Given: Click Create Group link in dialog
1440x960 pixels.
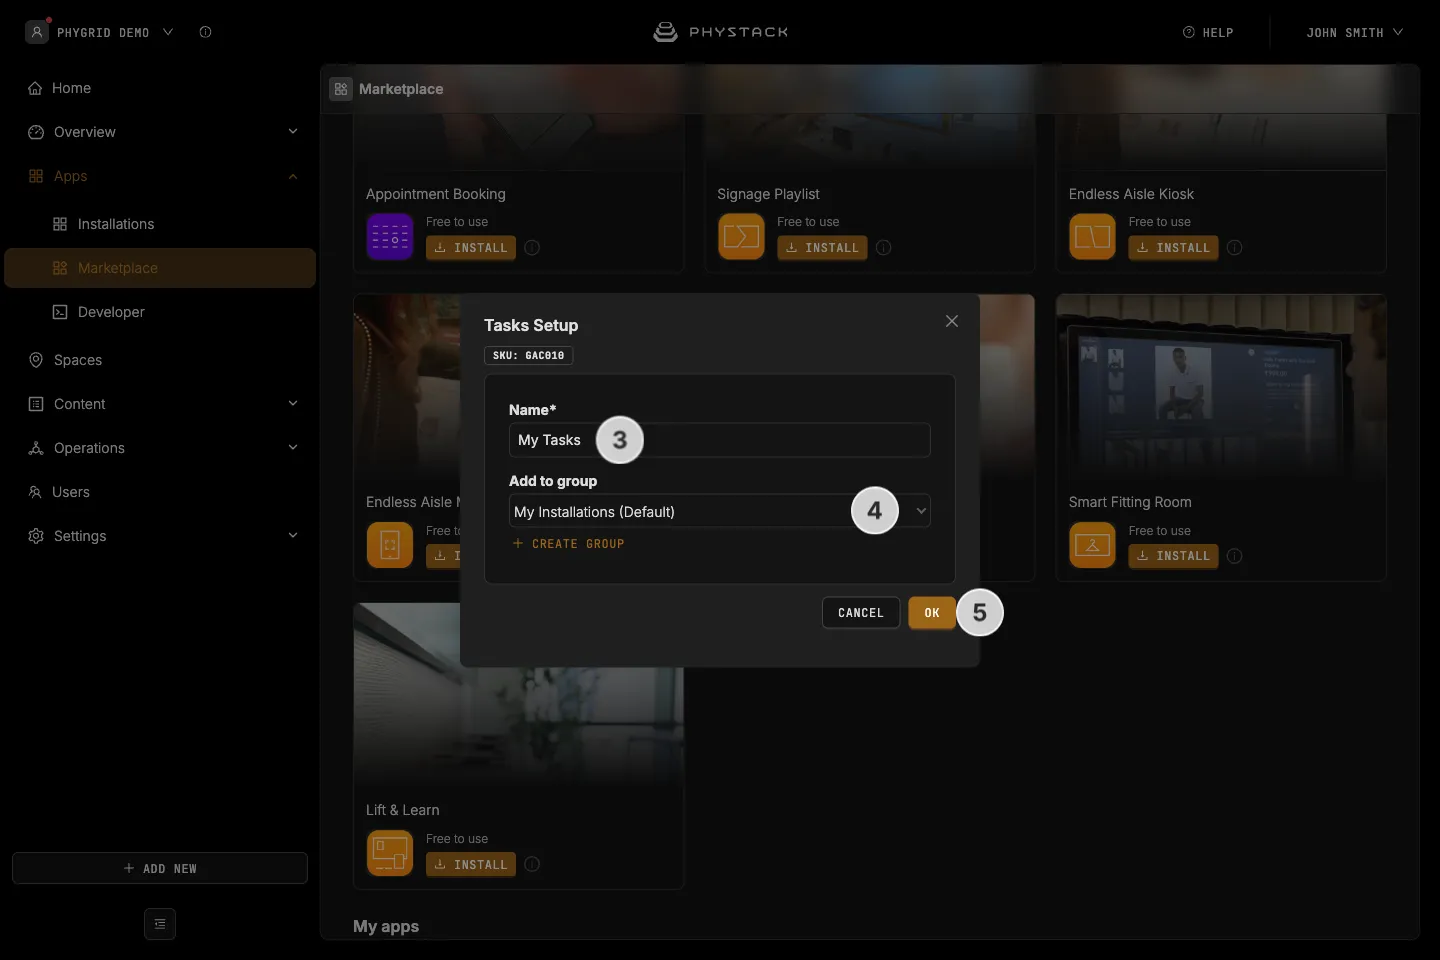Looking at the screenshot, I should [568, 544].
